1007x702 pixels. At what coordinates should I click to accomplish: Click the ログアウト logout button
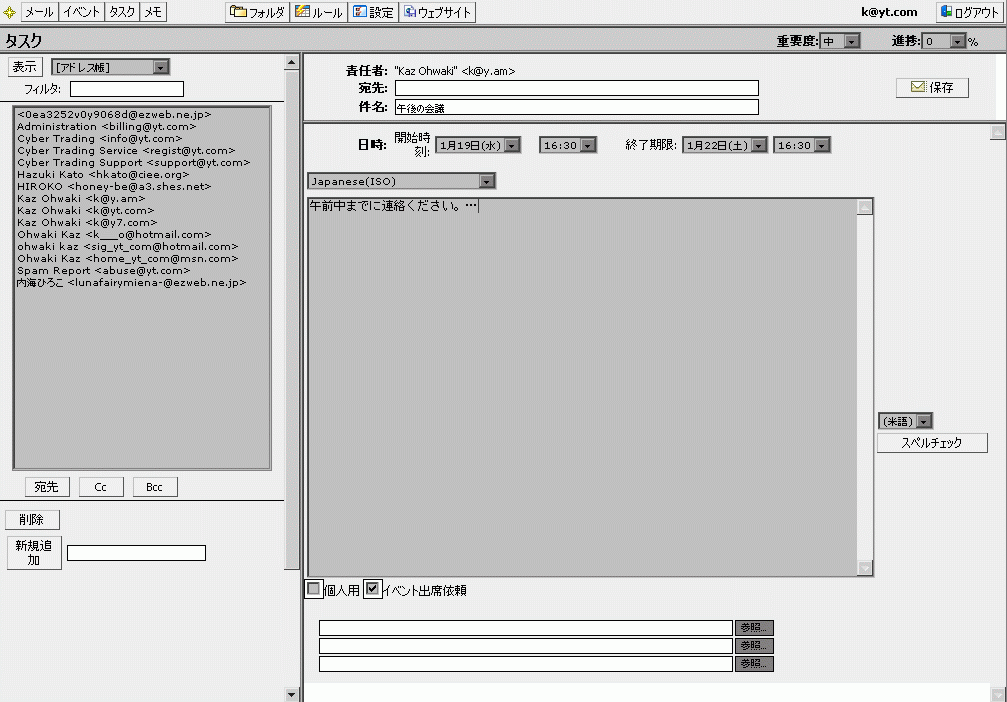pos(969,13)
